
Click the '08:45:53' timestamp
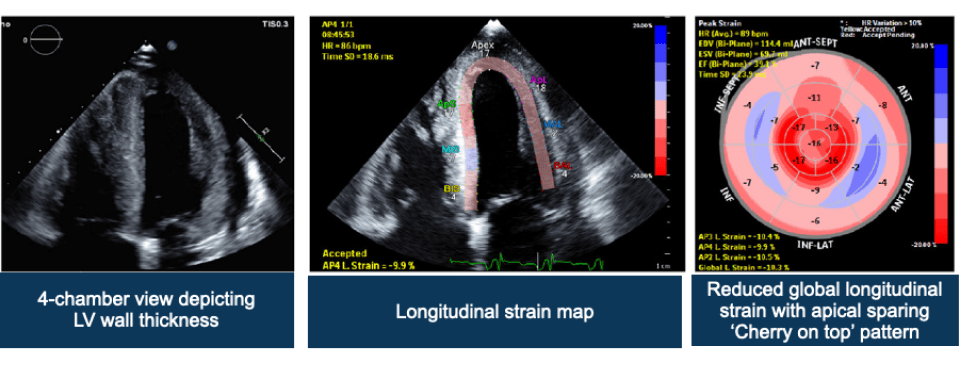point(337,35)
